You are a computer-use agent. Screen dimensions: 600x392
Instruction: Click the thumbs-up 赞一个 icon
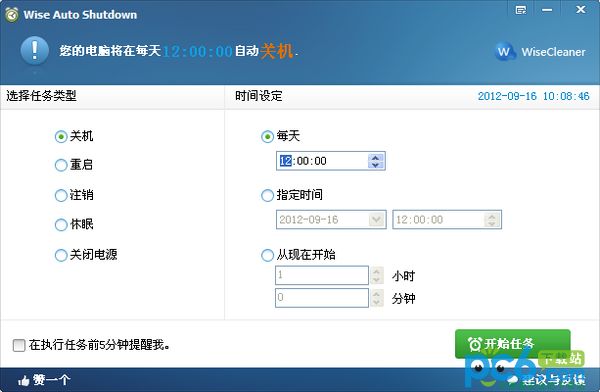[24, 380]
